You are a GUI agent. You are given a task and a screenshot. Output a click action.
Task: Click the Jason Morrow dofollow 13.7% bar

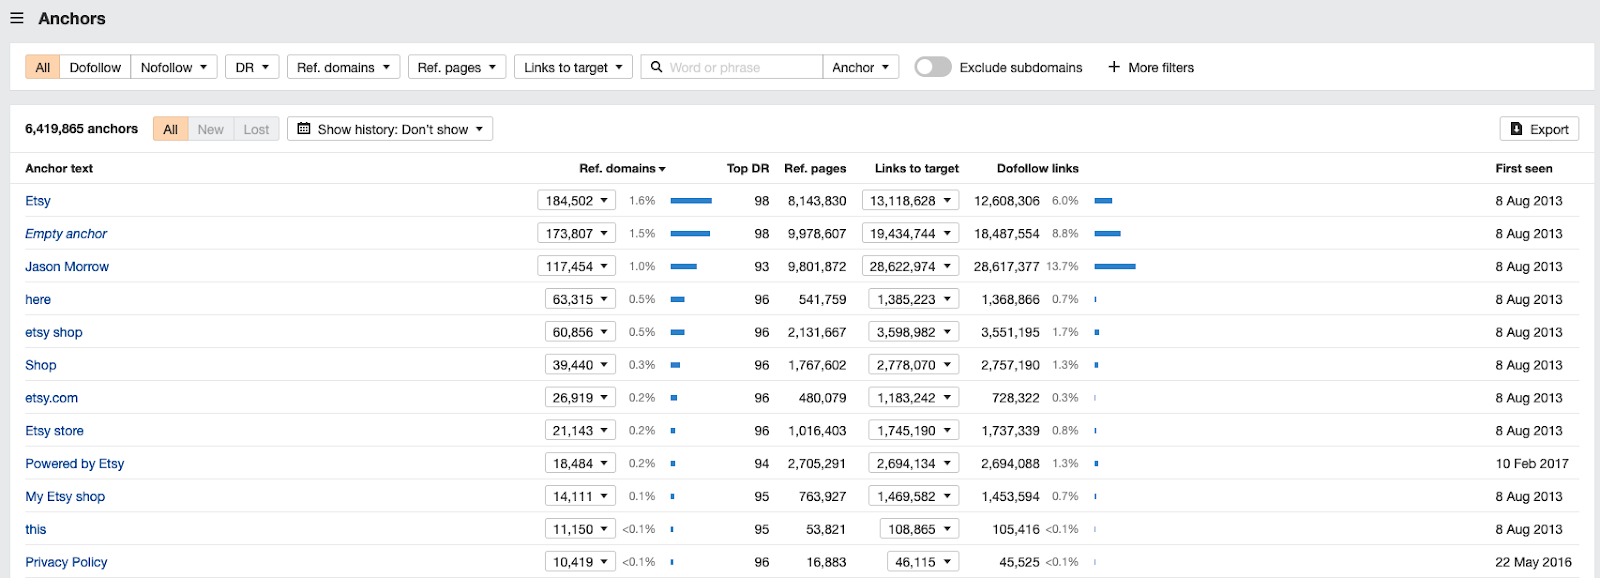coord(1115,267)
